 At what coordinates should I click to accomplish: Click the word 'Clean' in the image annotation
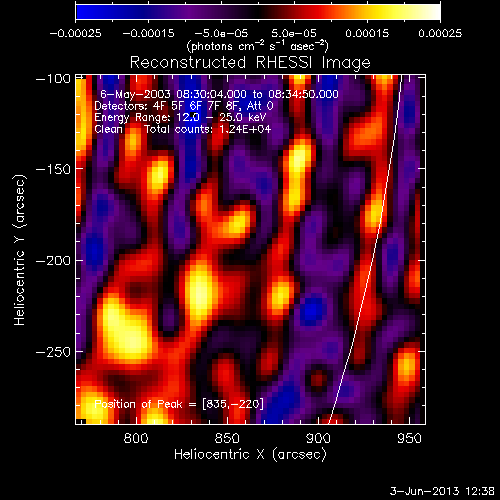pos(109,129)
